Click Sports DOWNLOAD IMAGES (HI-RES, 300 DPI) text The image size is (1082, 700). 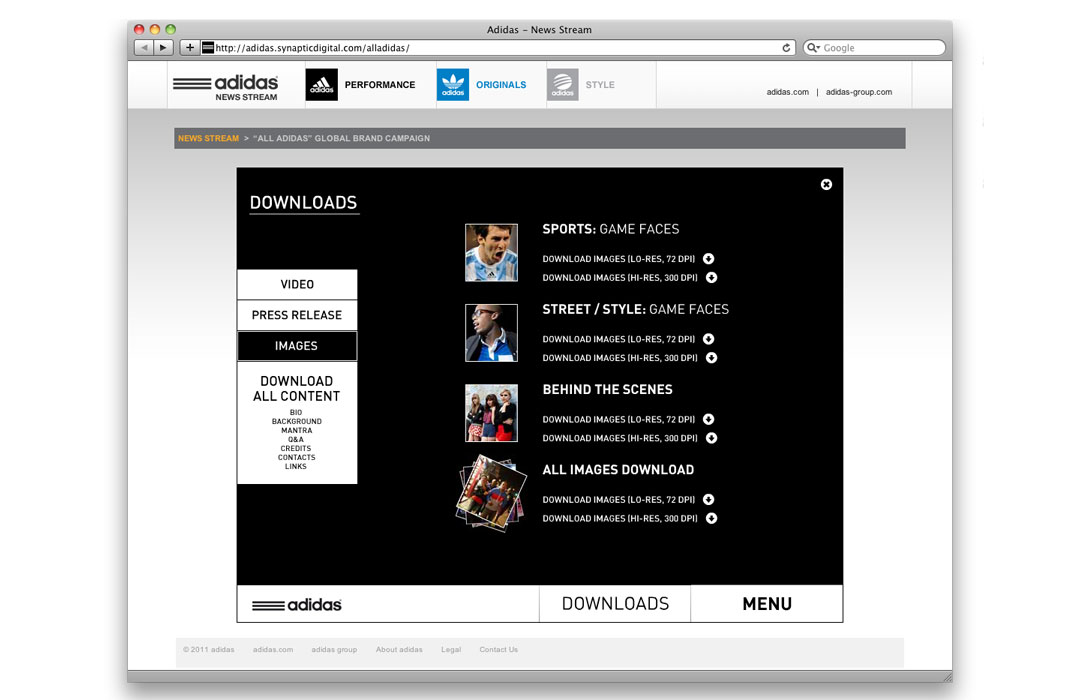[x=620, y=278]
